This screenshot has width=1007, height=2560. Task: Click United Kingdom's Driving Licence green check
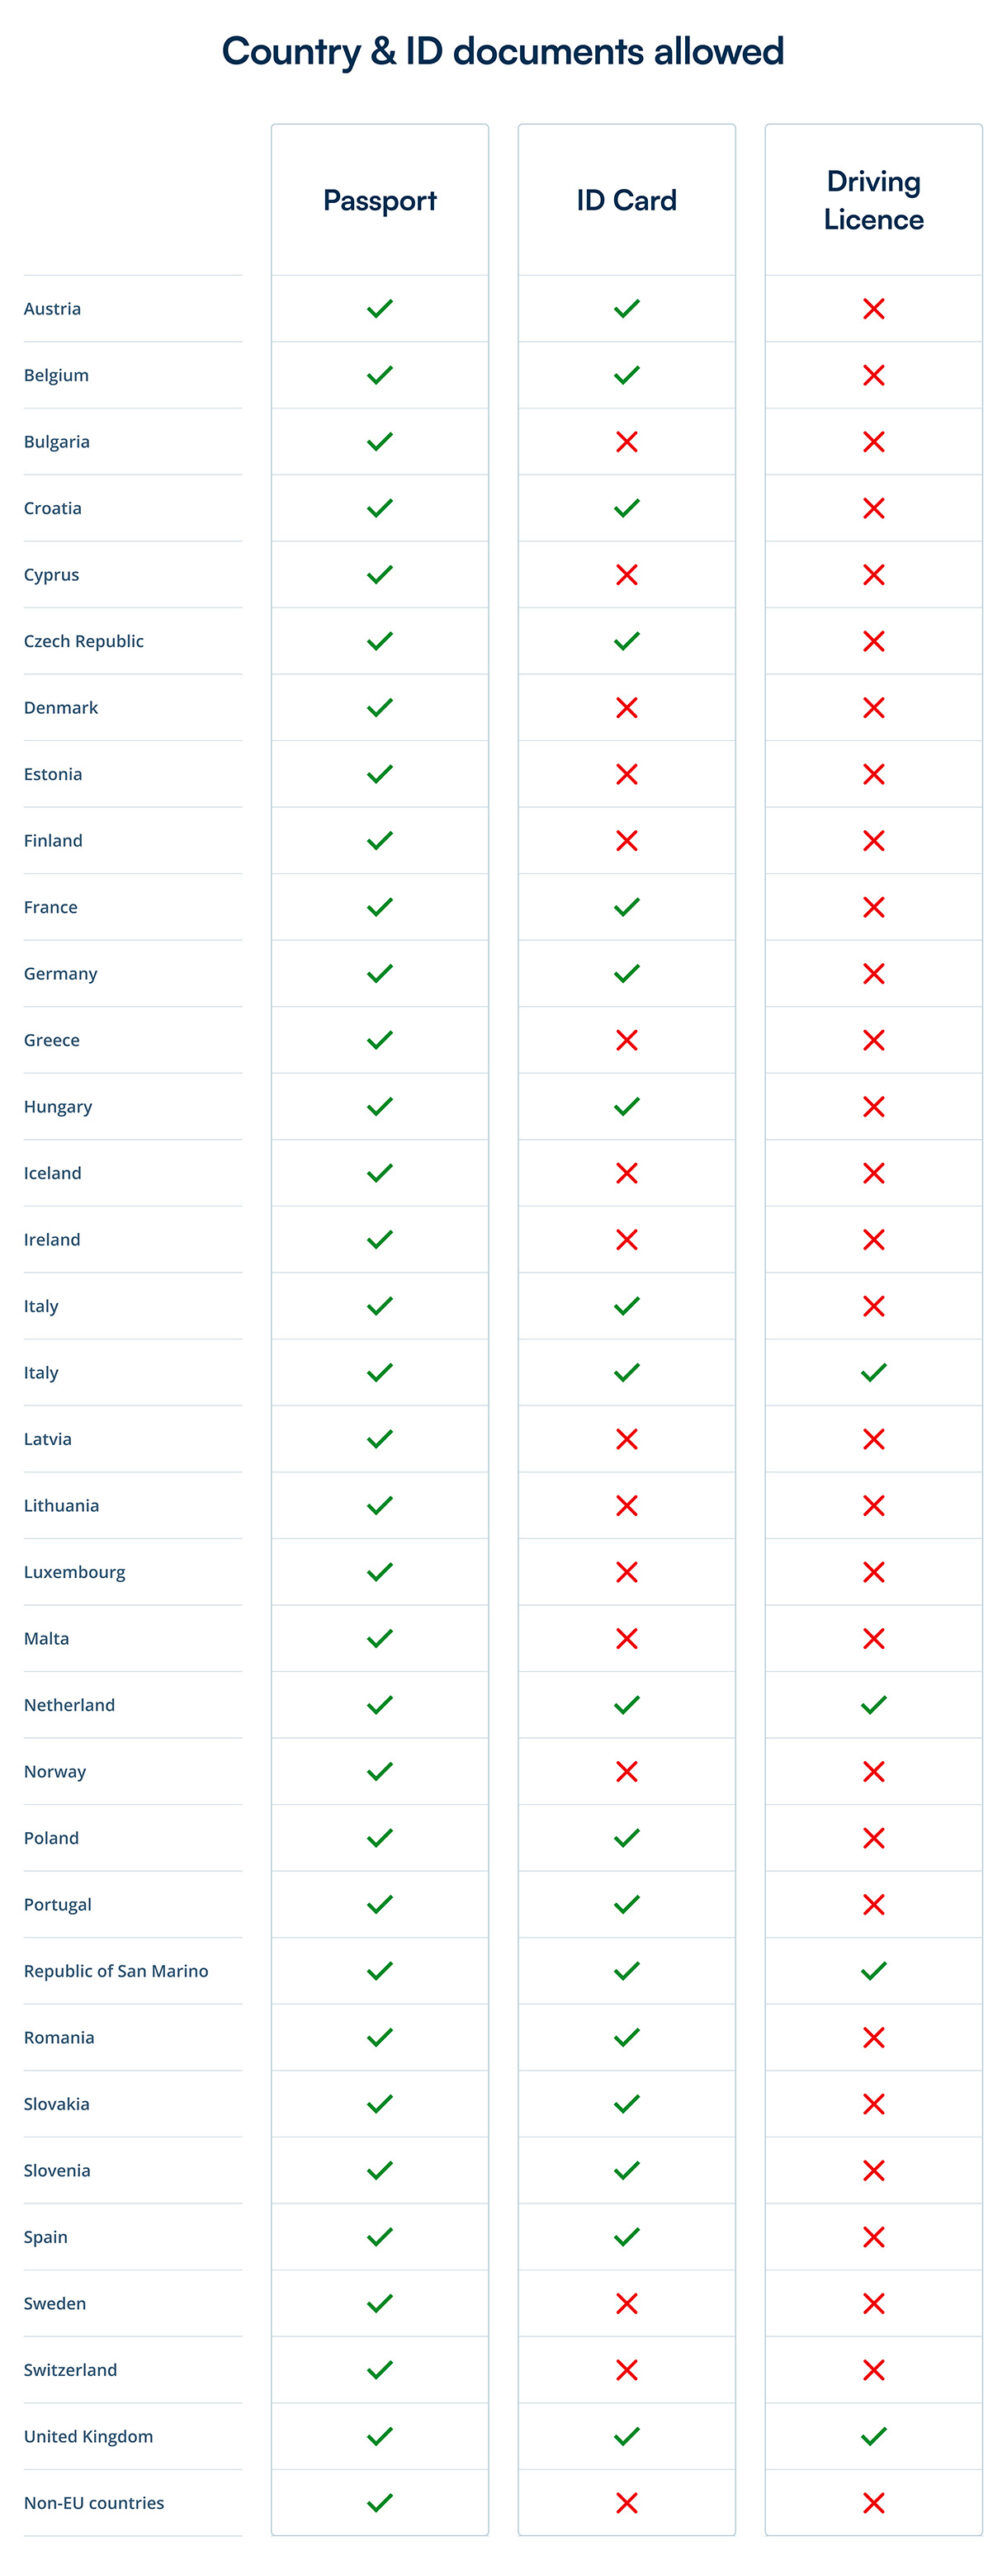(873, 2435)
